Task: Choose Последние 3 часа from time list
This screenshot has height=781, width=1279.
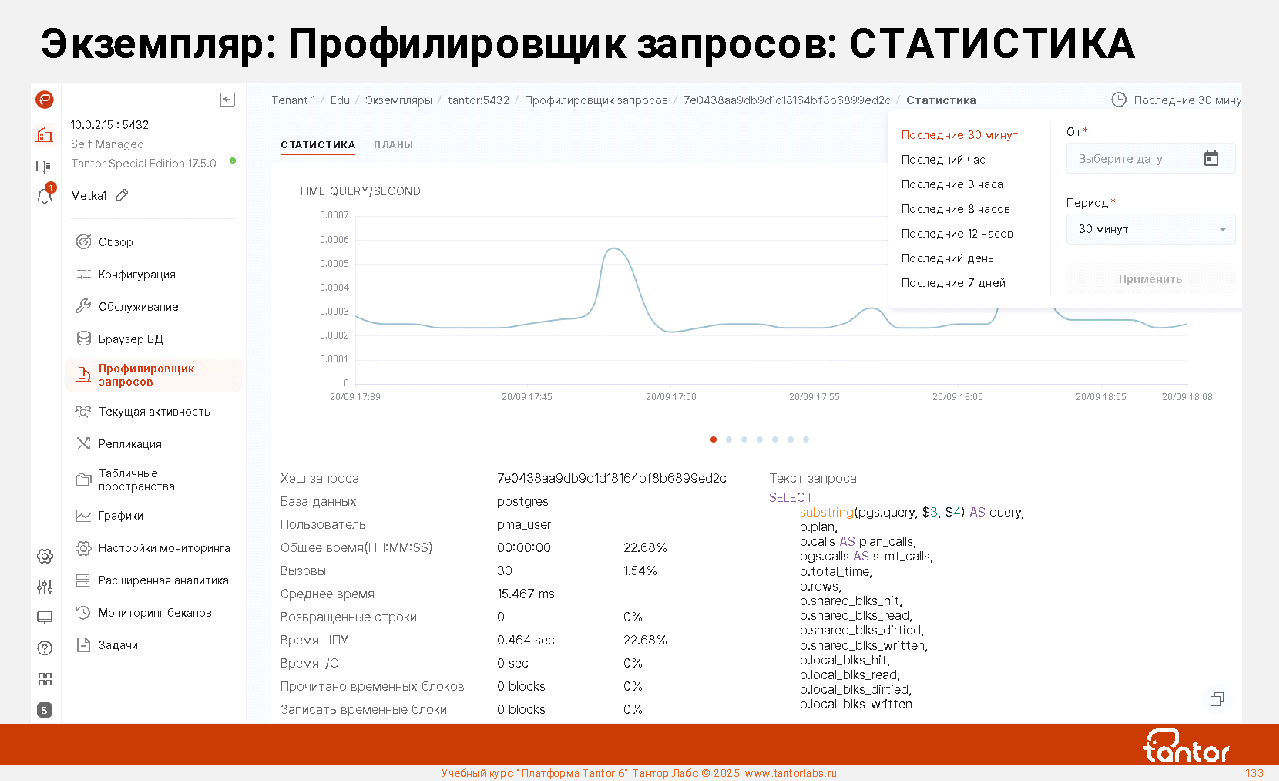Action: pos(952,184)
